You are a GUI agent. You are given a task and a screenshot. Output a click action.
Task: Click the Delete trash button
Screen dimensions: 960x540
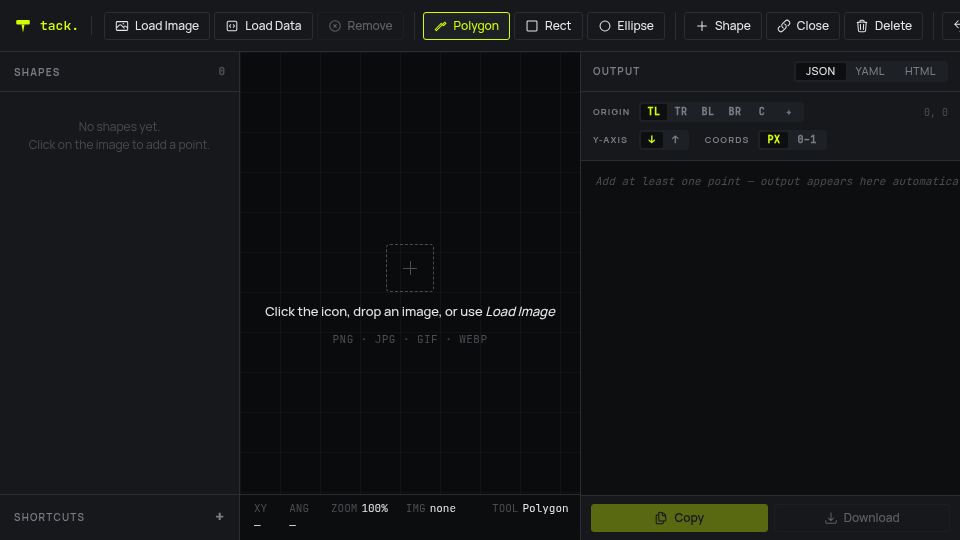coord(883,26)
